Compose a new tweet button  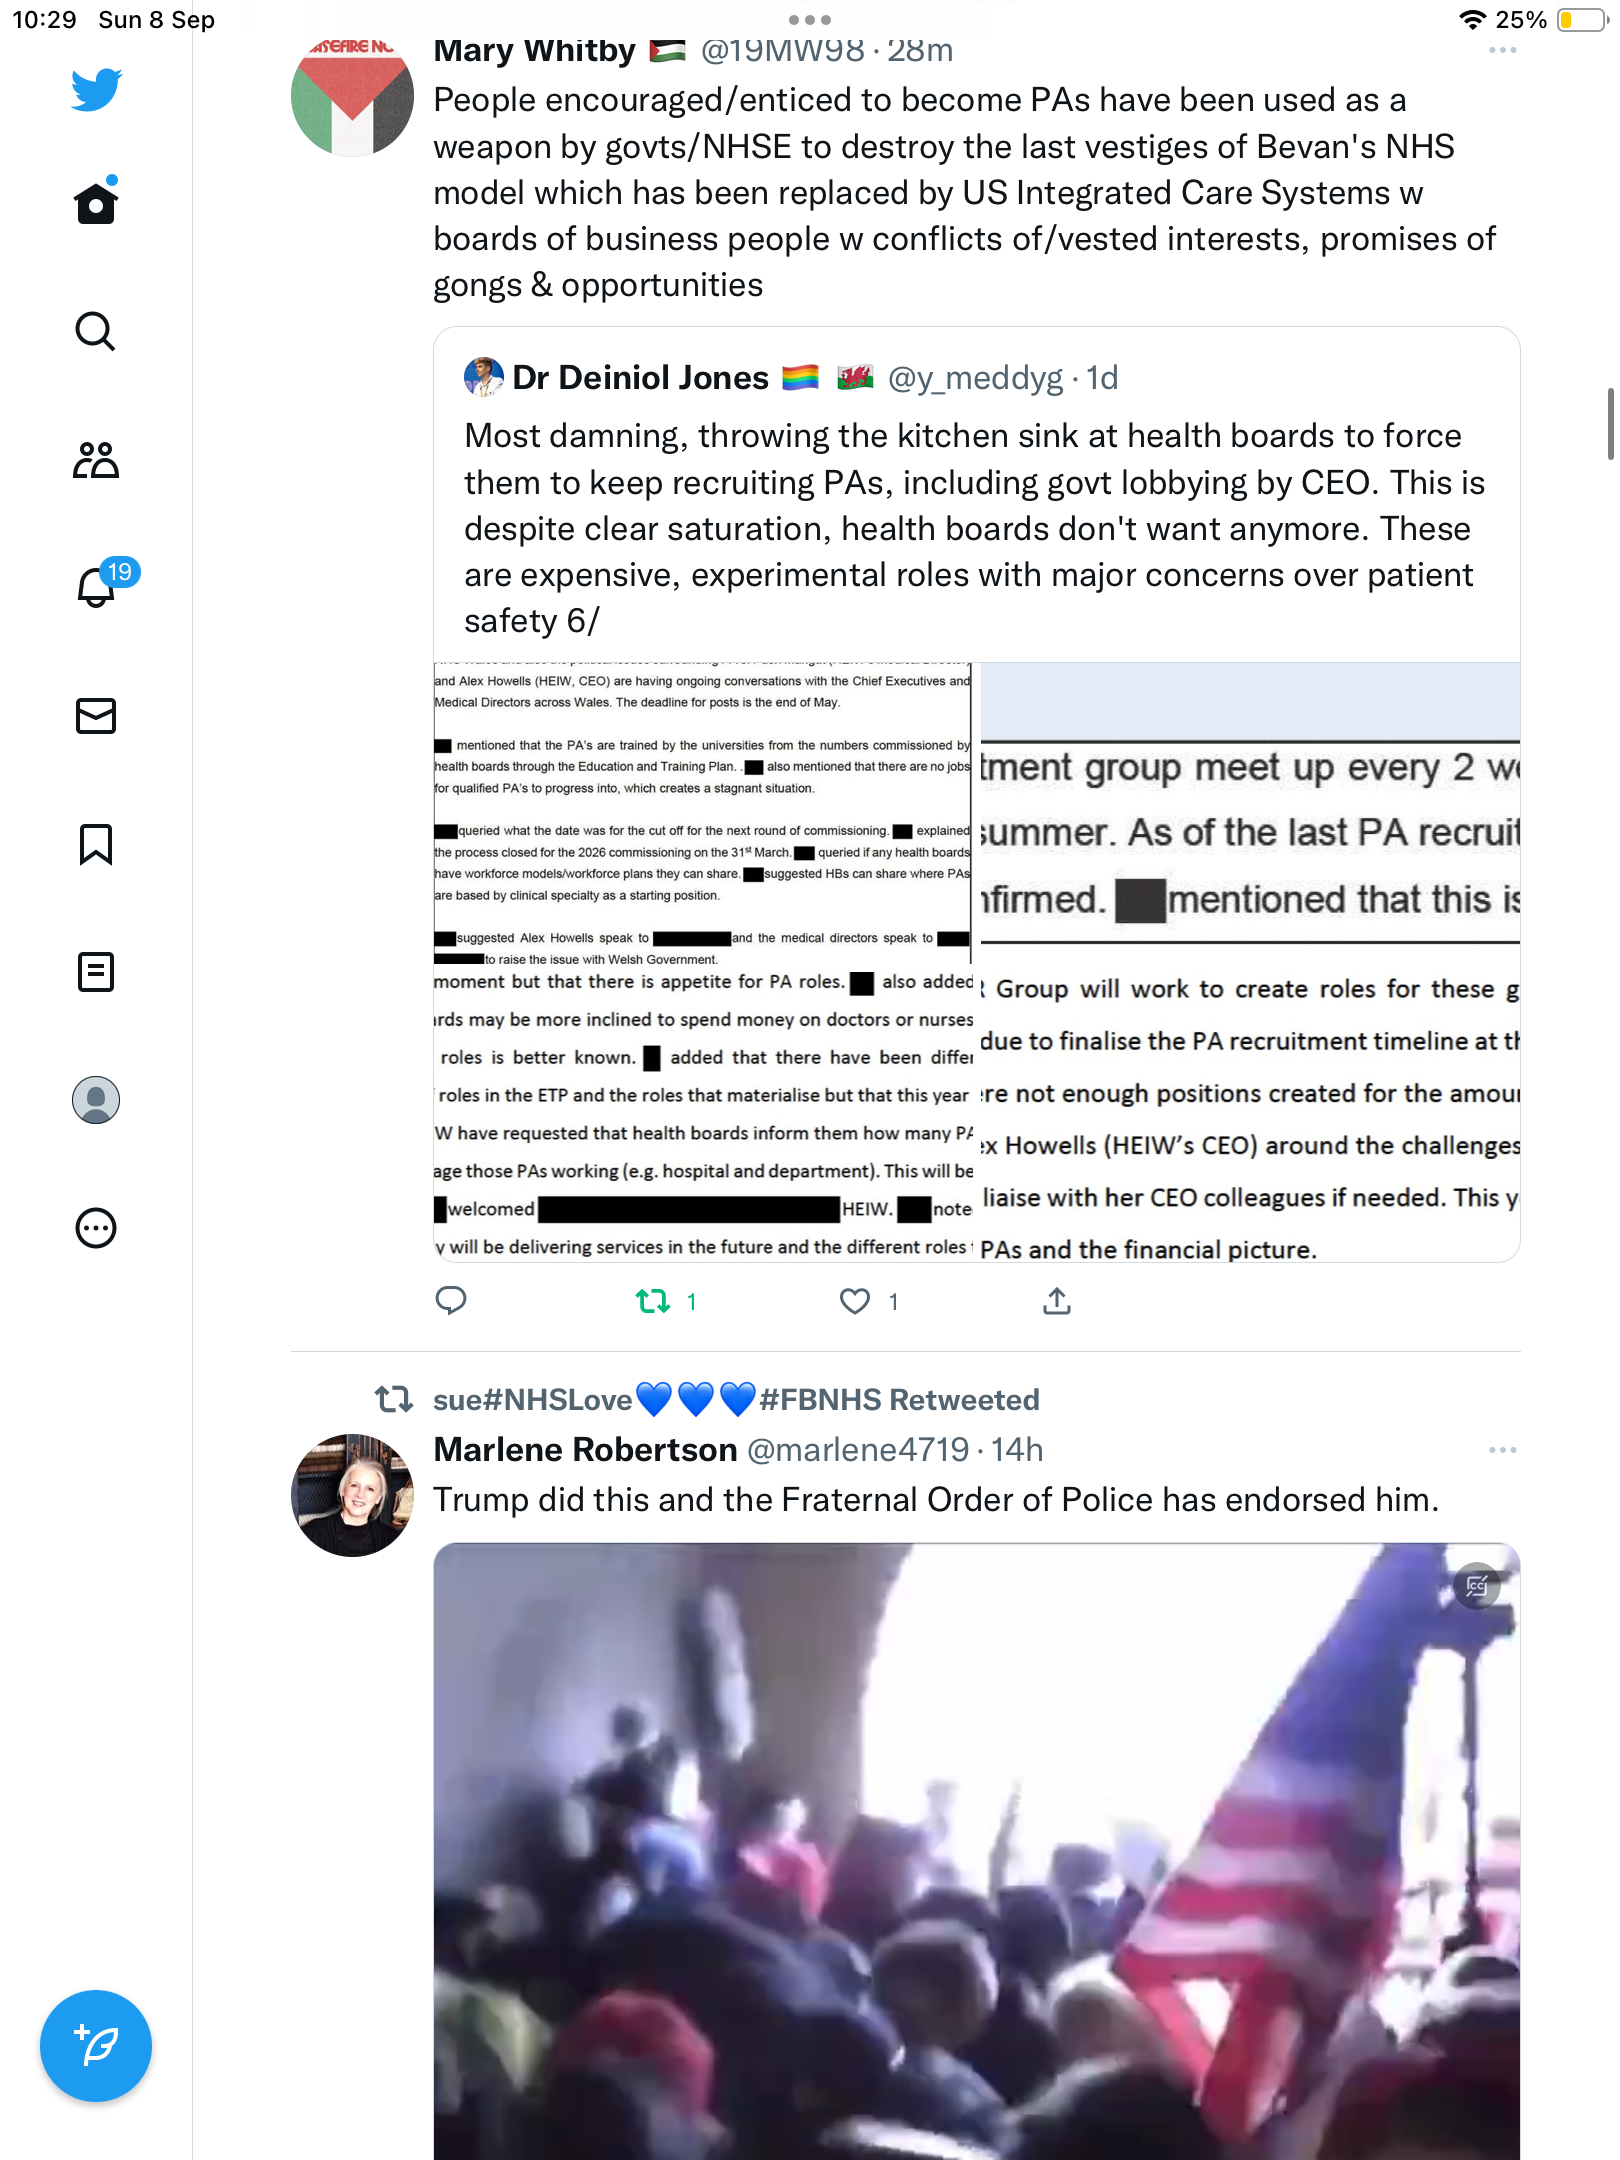click(x=96, y=2046)
